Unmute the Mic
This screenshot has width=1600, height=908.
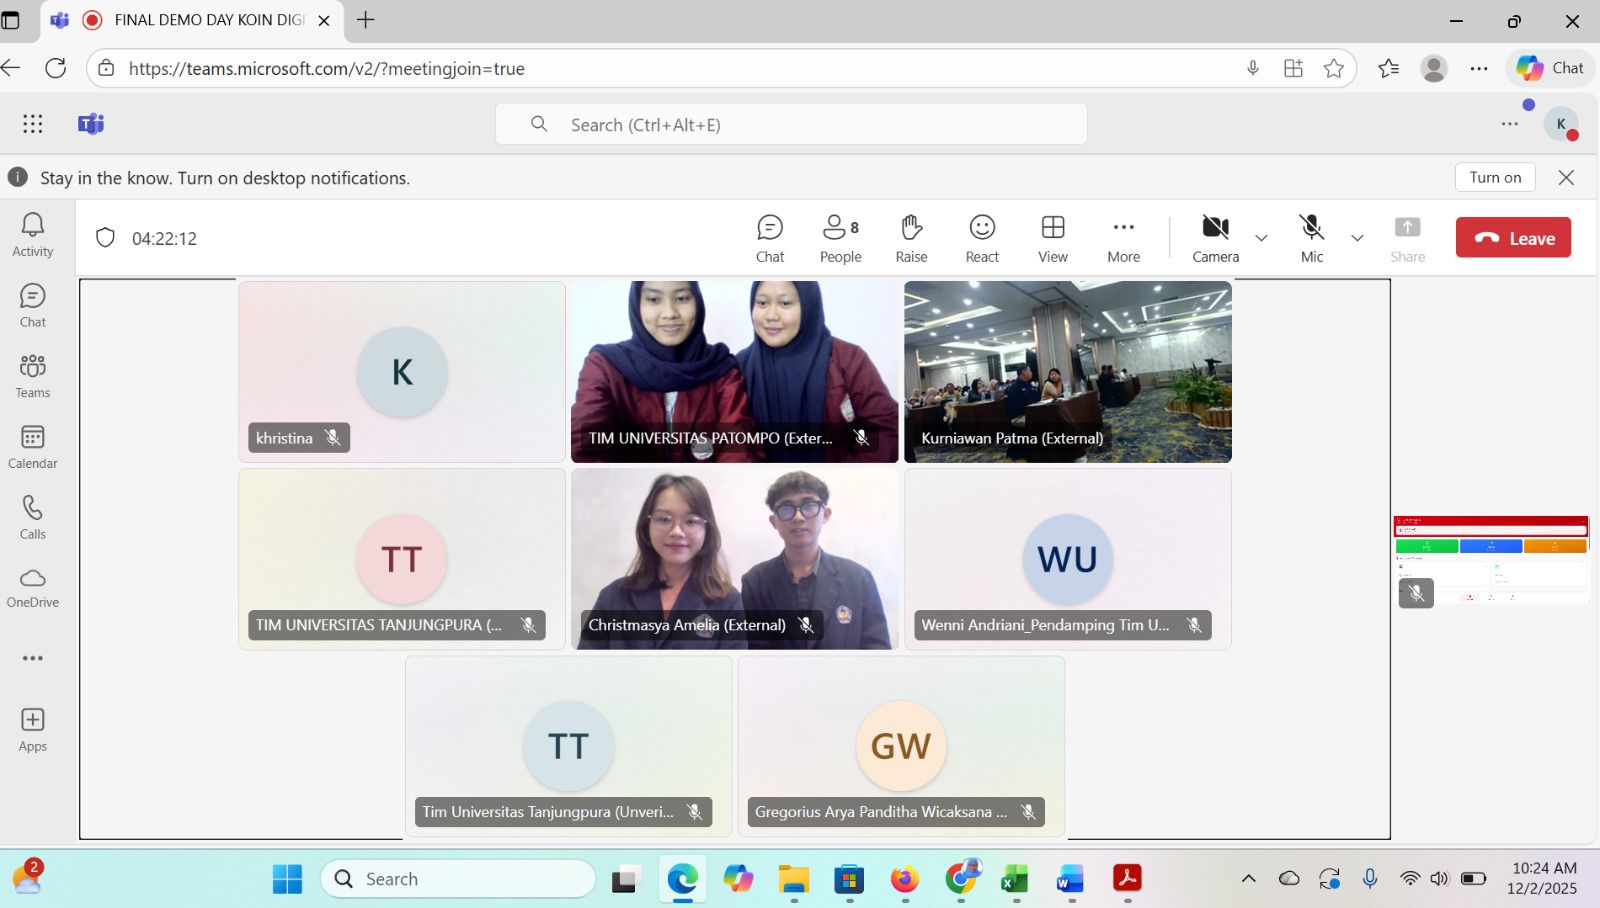pos(1311,238)
